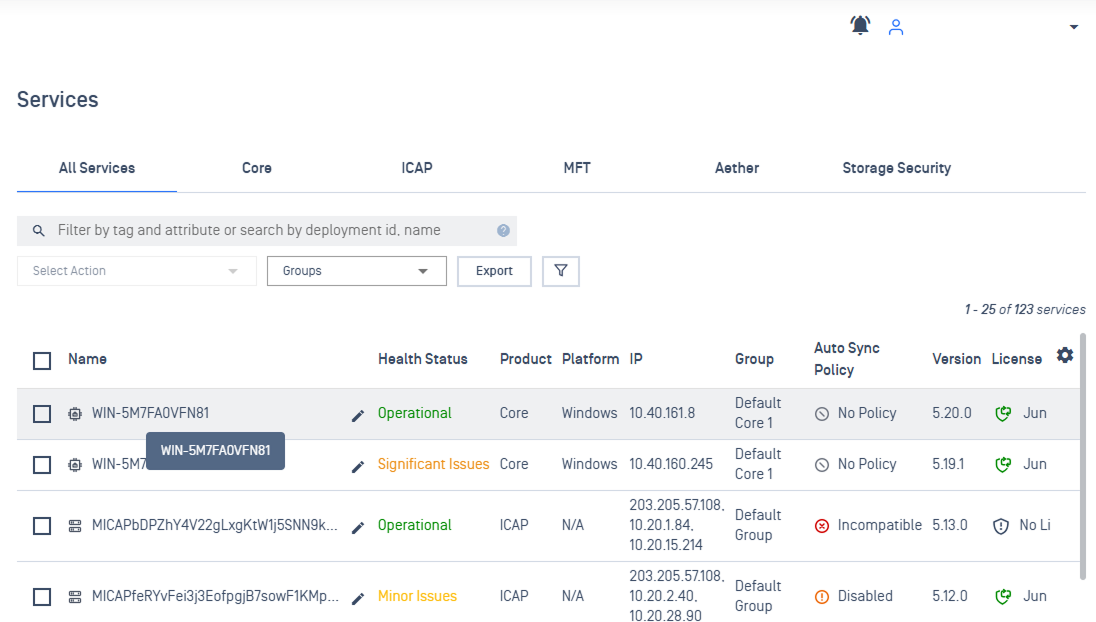Click the Incompatible policy label

[879, 525]
